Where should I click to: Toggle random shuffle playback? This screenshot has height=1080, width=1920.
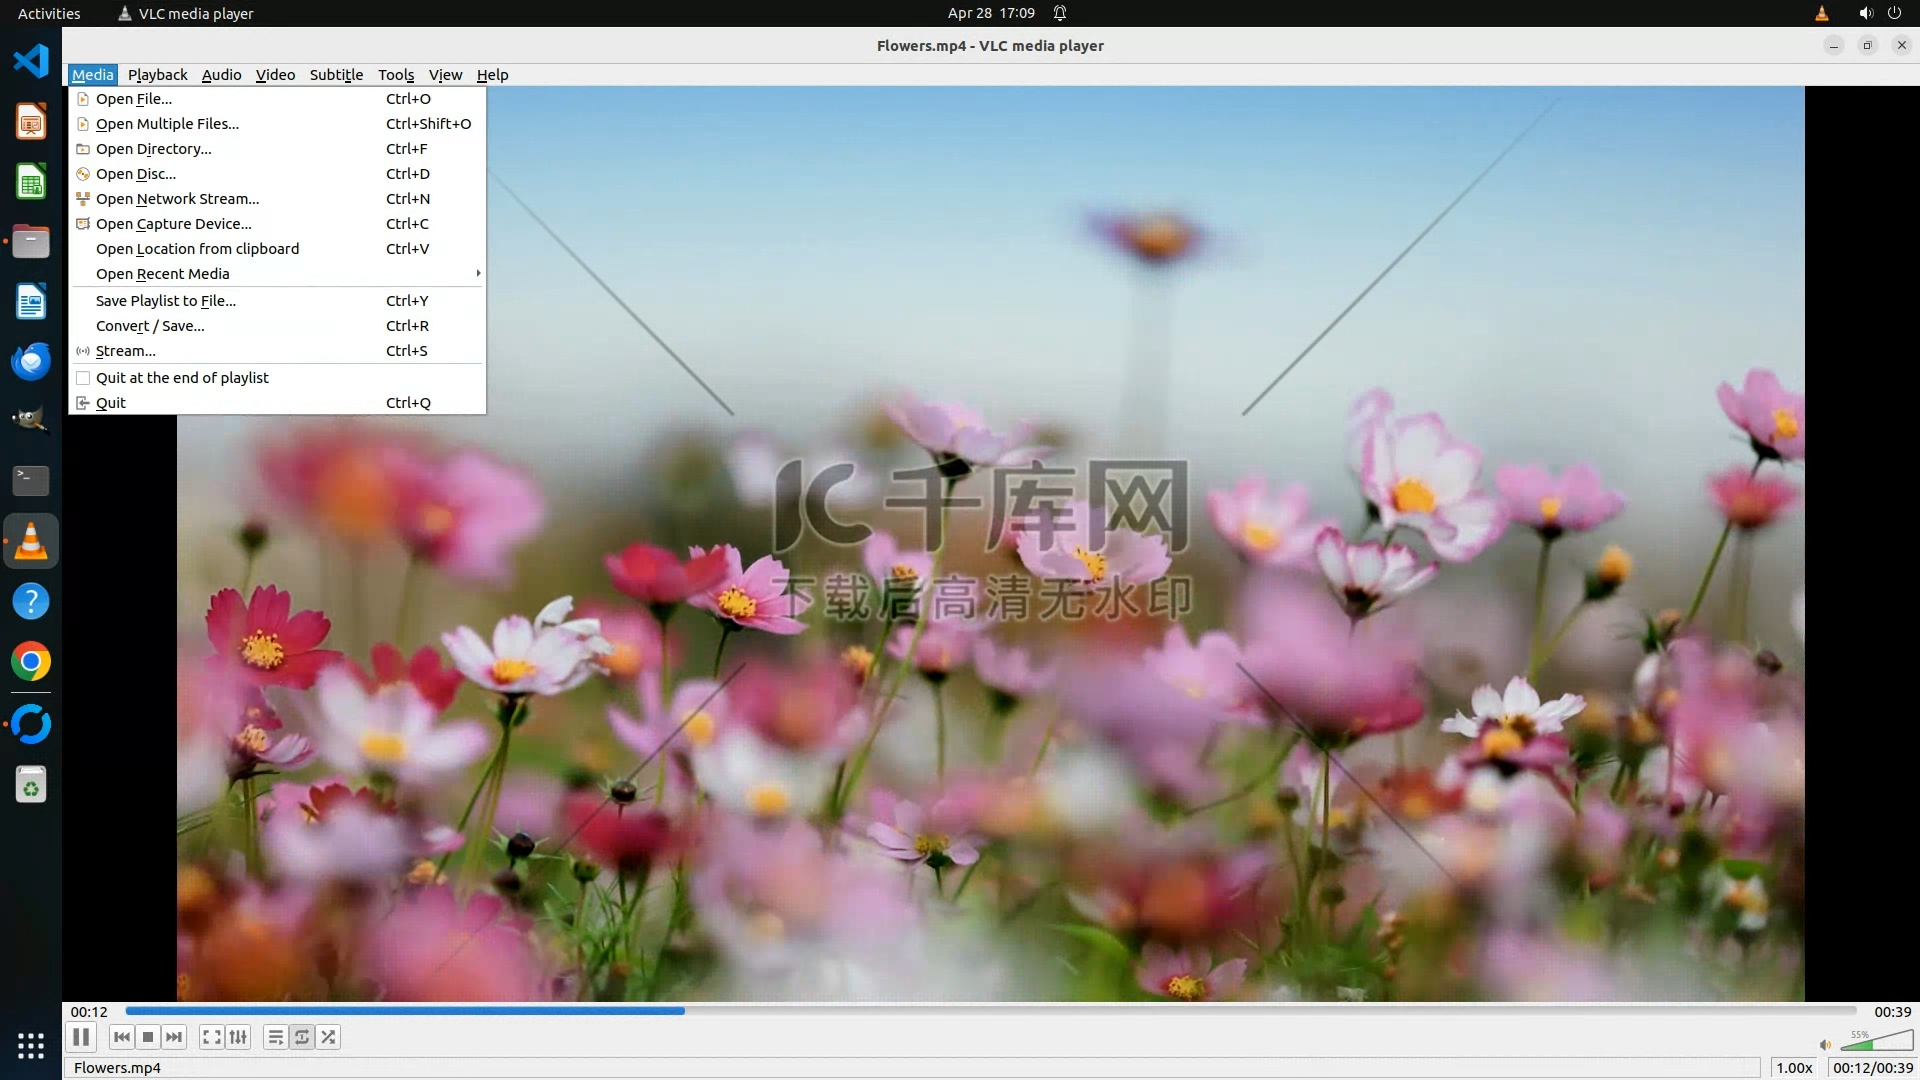[x=328, y=1037]
